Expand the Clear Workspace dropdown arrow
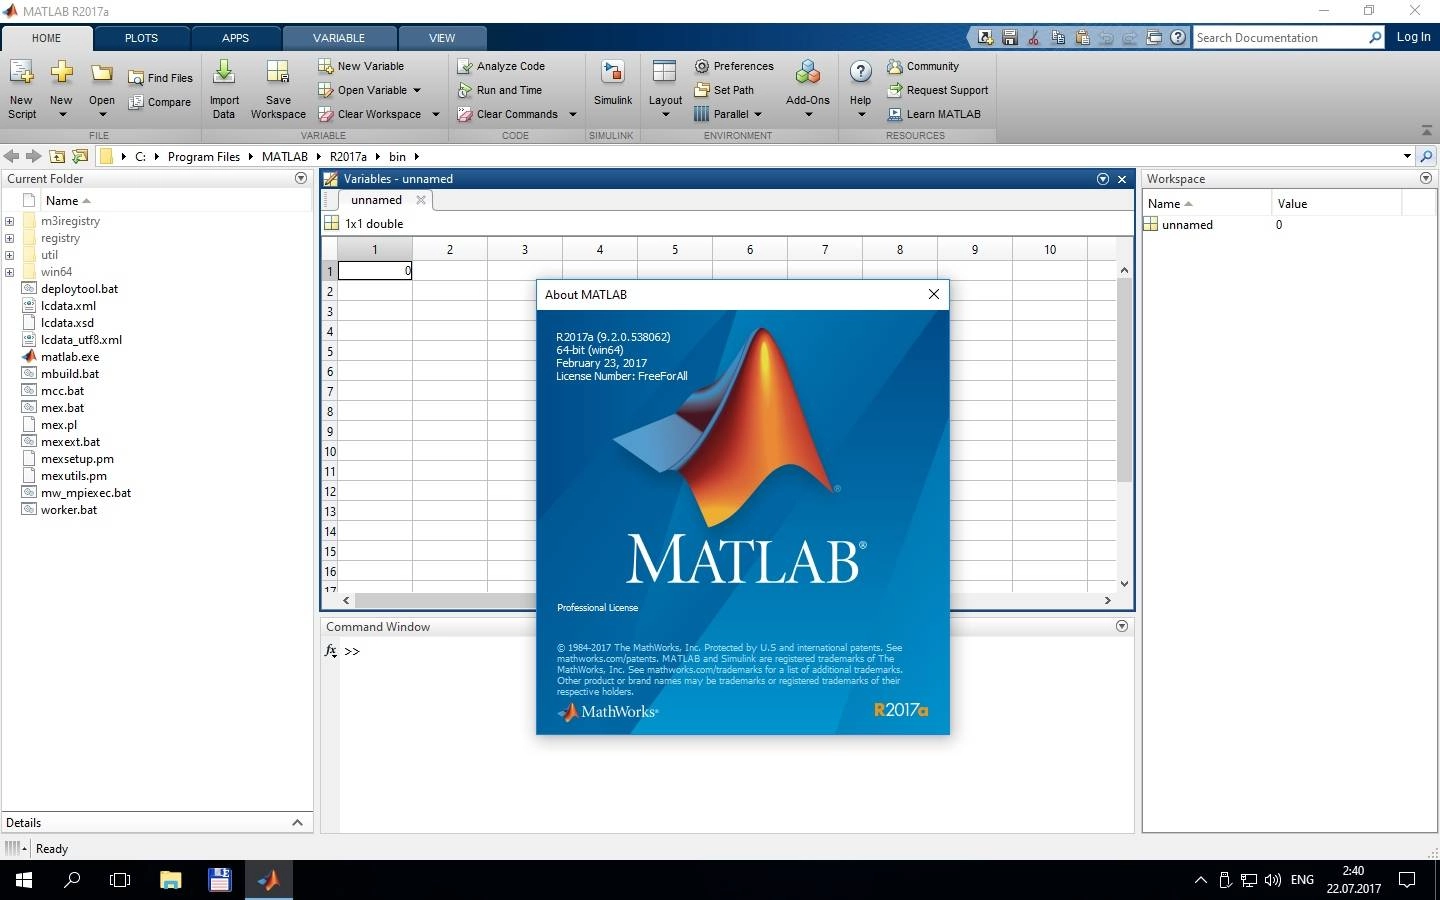Image resolution: width=1440 pixels, height=900 pixels. (436, 114)
